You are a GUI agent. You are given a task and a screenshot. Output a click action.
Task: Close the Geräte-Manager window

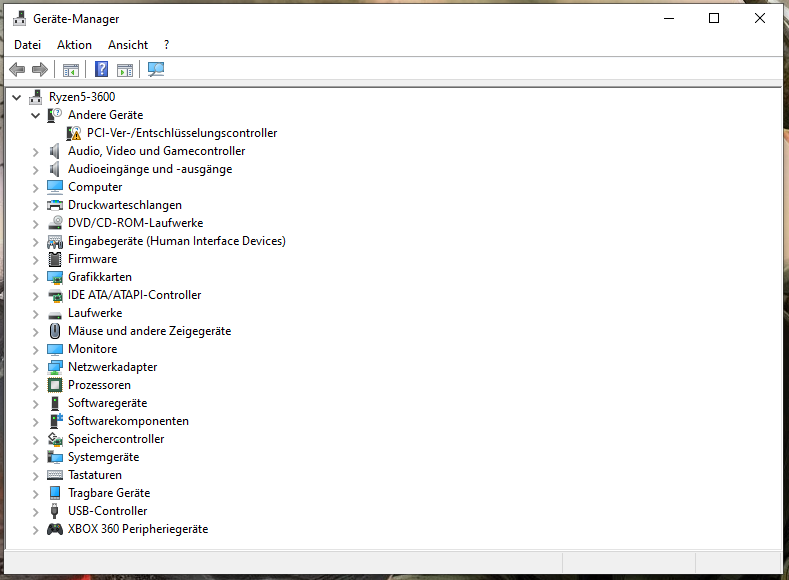tap(760, 19)
